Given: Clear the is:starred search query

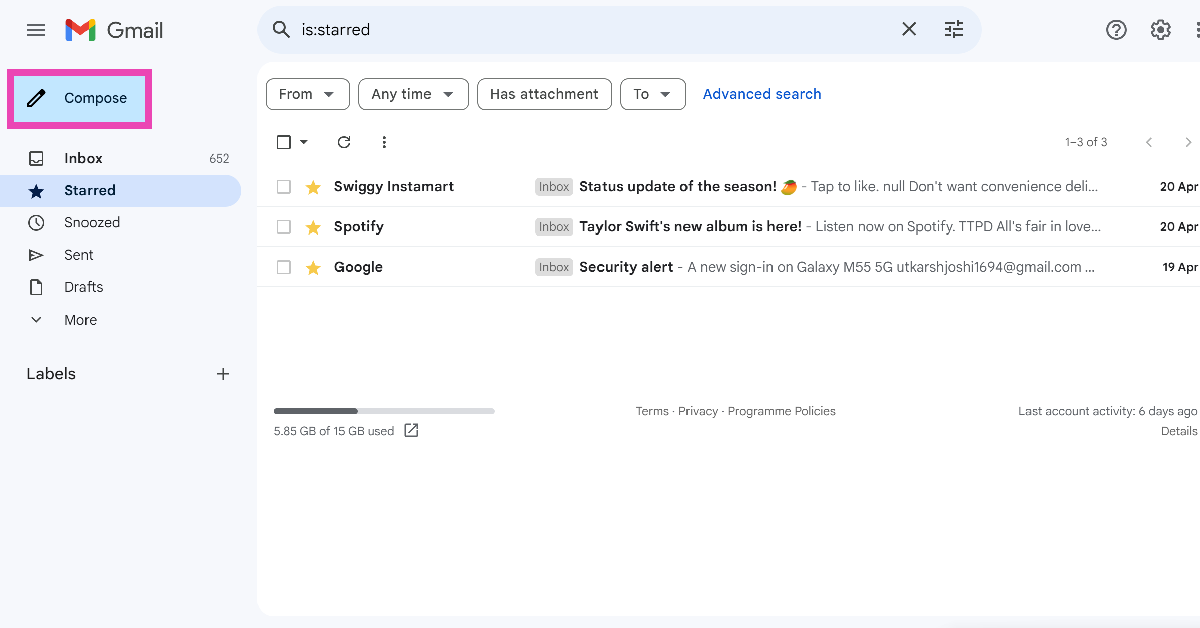Looking at the screenshot, I should coord(909,30).
